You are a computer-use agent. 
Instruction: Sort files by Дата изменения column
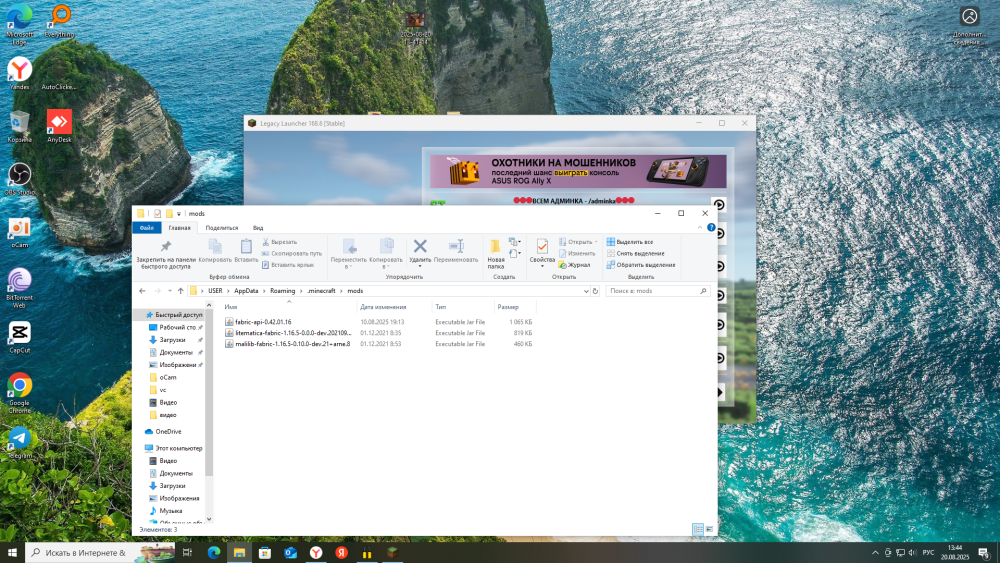pyautogui.click(x=383, y=307)
